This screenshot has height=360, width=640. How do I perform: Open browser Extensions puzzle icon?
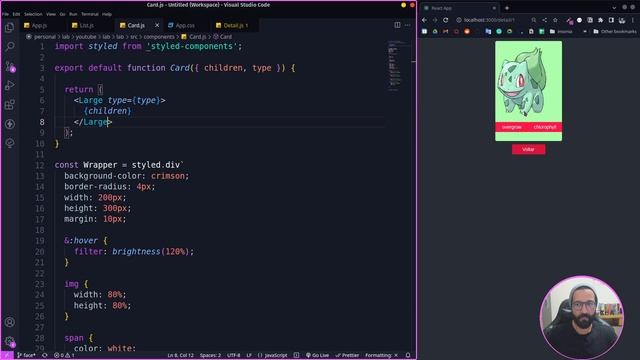tap(600, 20)
